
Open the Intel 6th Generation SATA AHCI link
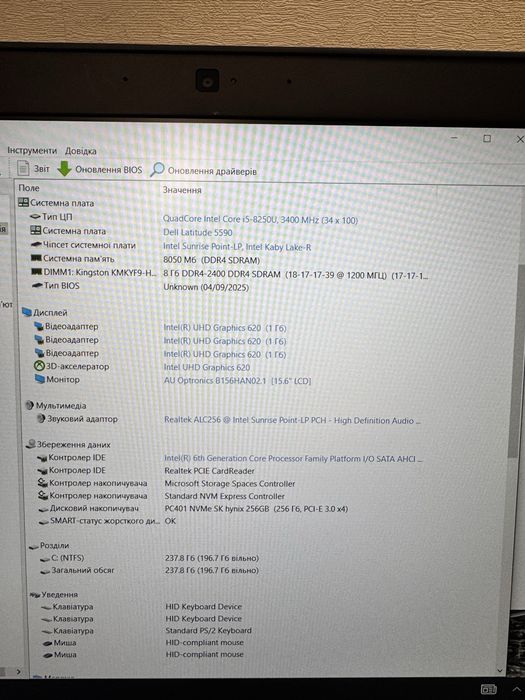(294, 458)
